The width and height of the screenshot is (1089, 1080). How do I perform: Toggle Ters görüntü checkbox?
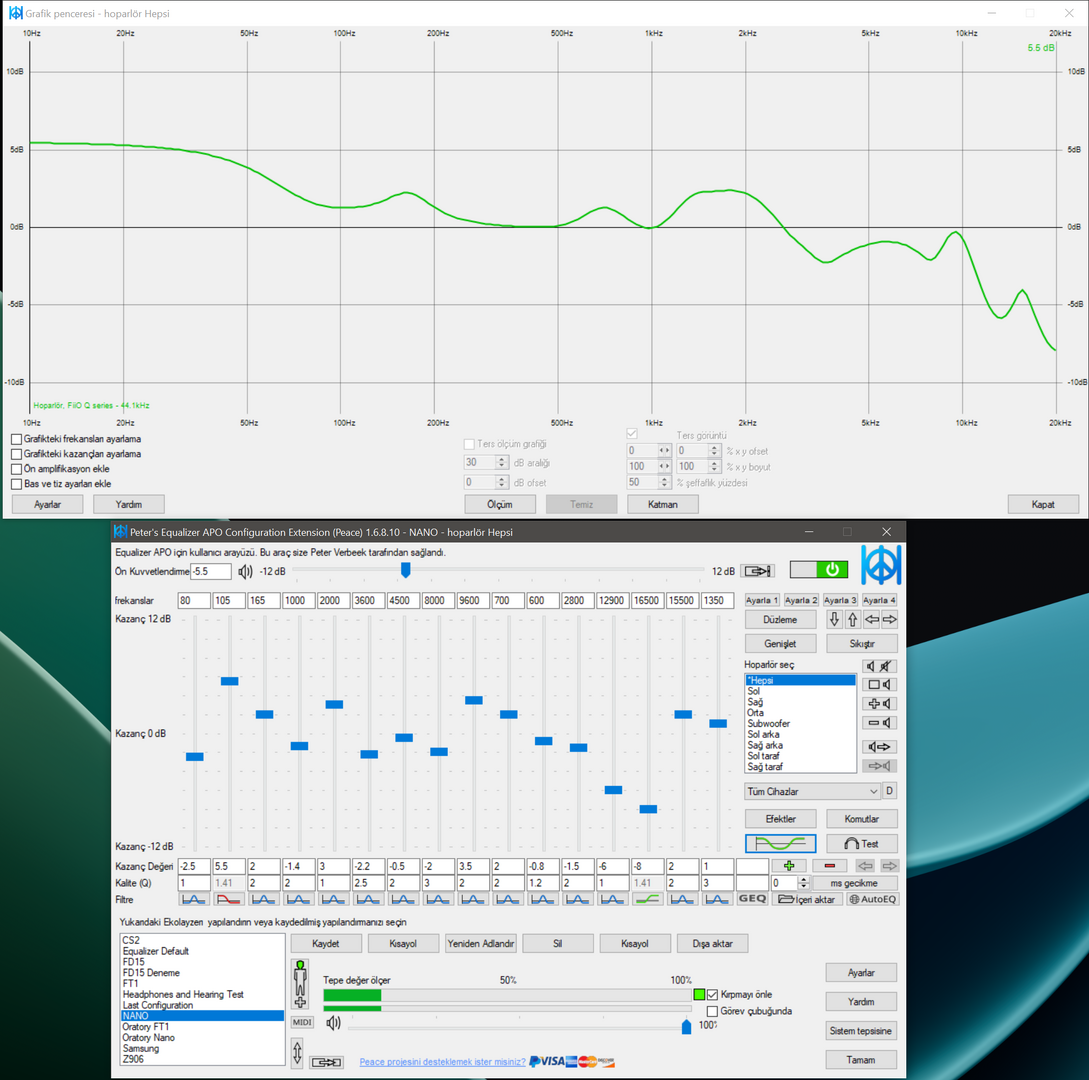[x=631, y=433]
